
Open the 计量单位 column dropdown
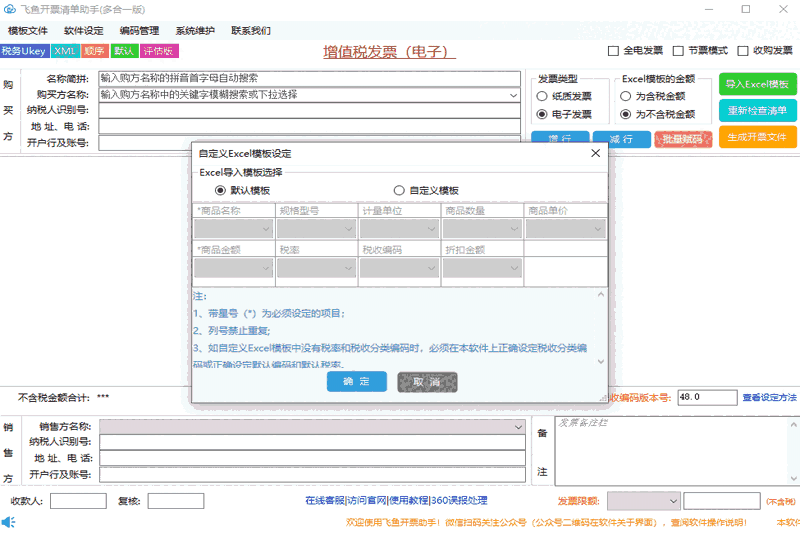(399, 229)
